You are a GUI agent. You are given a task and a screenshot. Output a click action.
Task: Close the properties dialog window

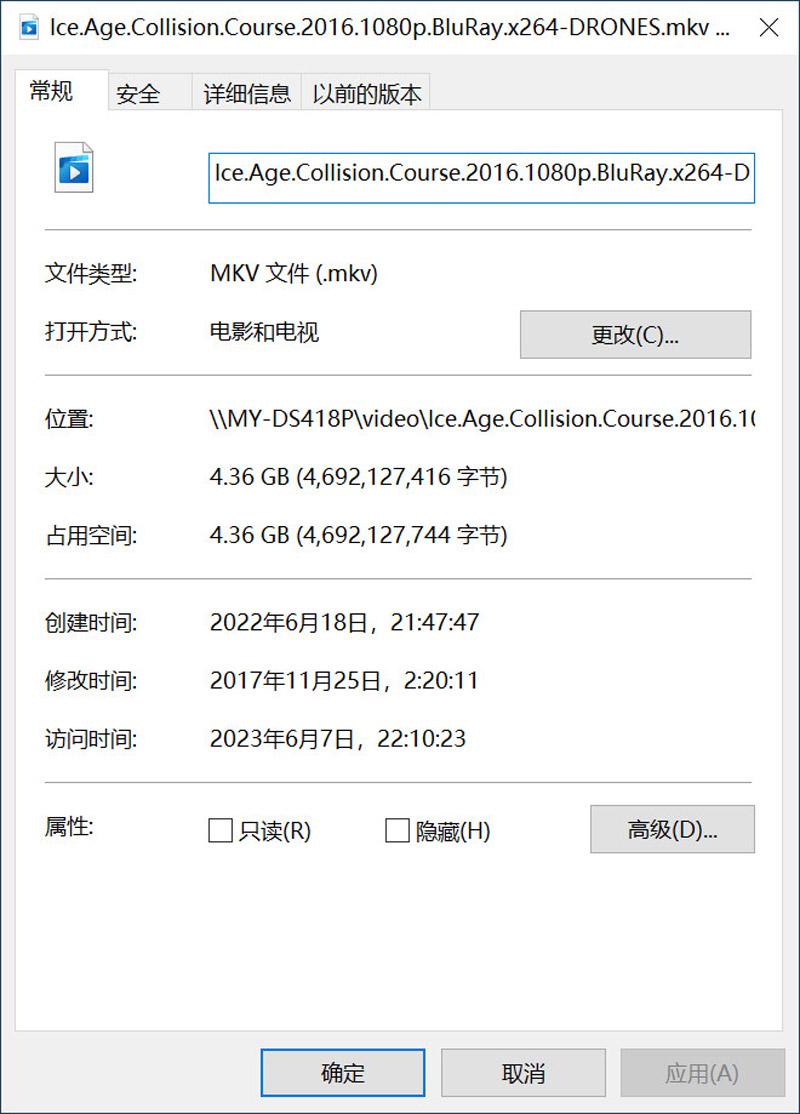(769, 28)
